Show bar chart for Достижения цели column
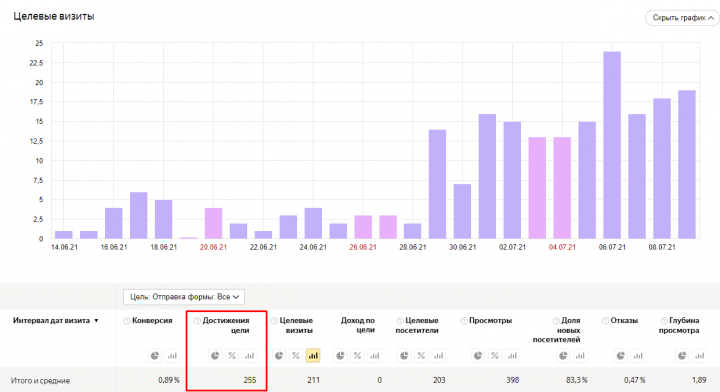 pos(249,356)
